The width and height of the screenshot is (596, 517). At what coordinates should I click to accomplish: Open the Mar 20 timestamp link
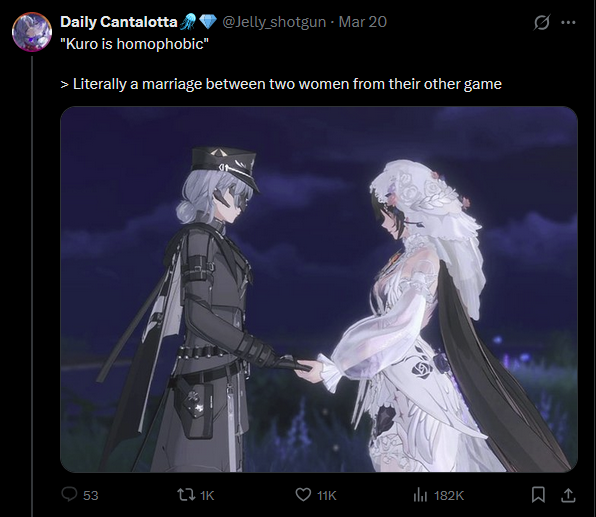tap(363, 22)
